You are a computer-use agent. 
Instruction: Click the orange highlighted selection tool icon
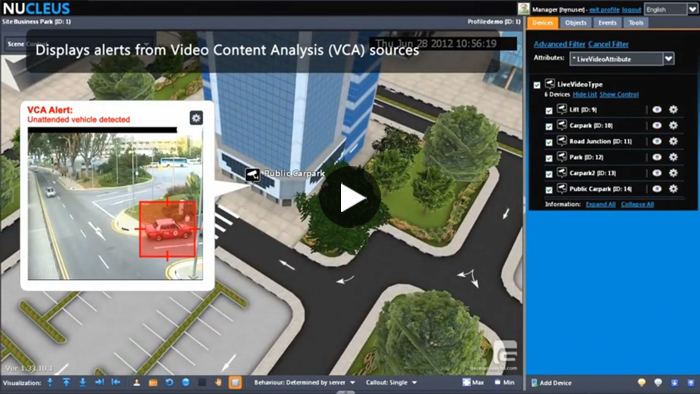click(235, 382)
